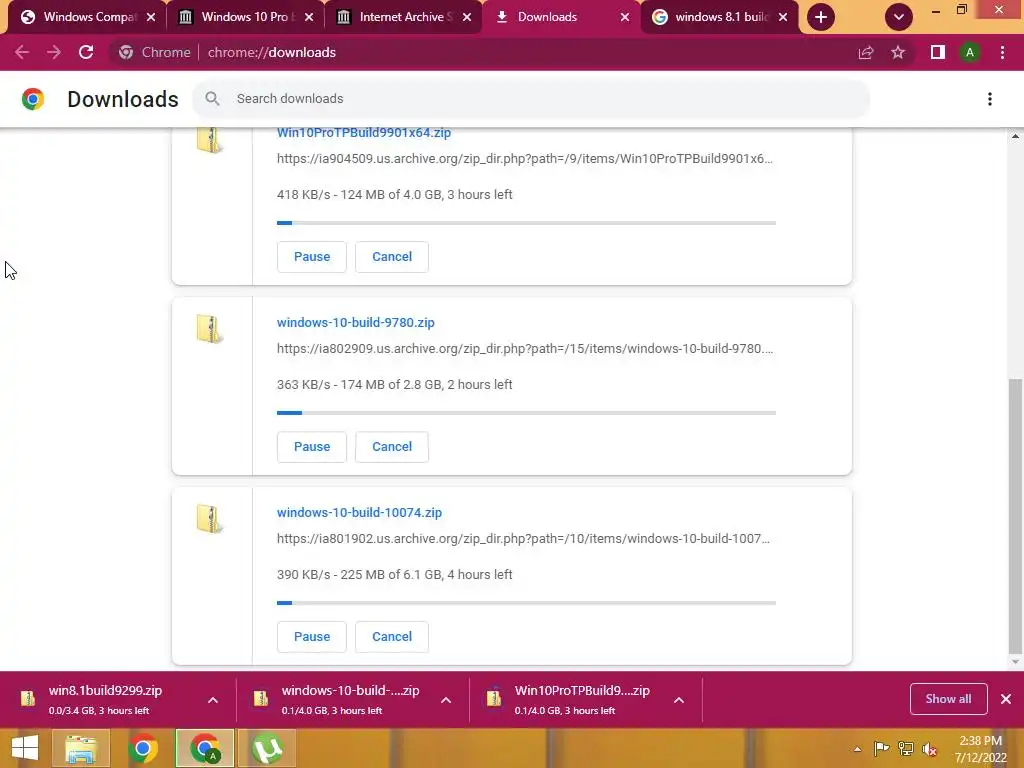Open Chrome's three-dot menu in the toolbar

pyautogui.click(x=1002, y=52)
